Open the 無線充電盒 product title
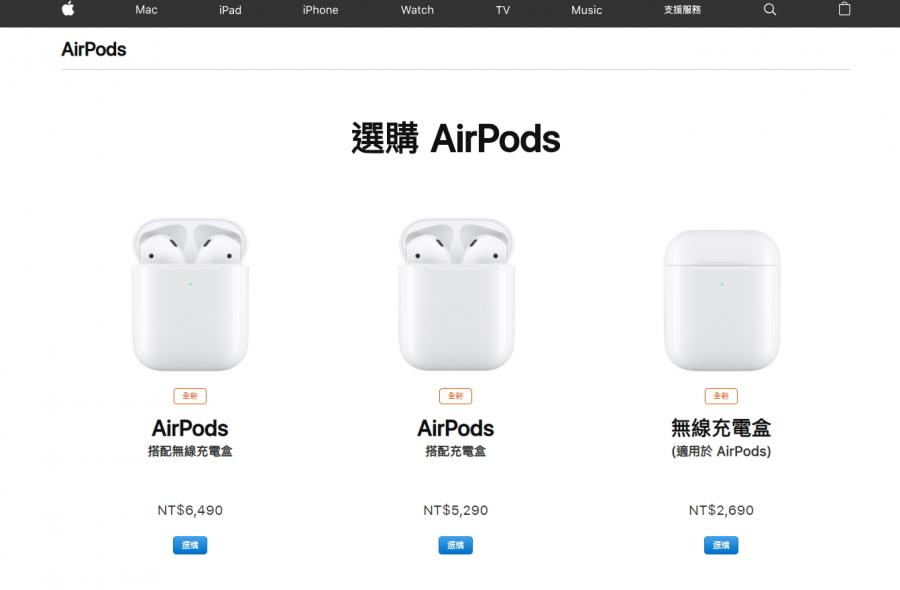The height and width of the screenshot is (590, 900). [x=721, y=428]
